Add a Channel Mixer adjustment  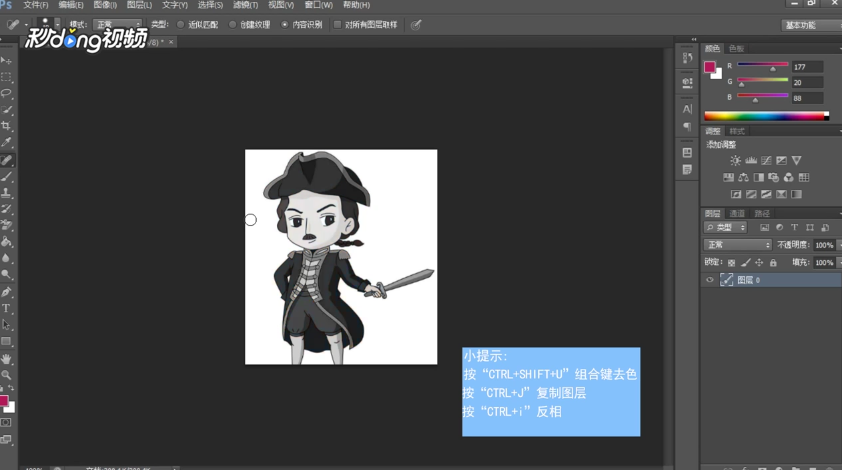point(789,177)
